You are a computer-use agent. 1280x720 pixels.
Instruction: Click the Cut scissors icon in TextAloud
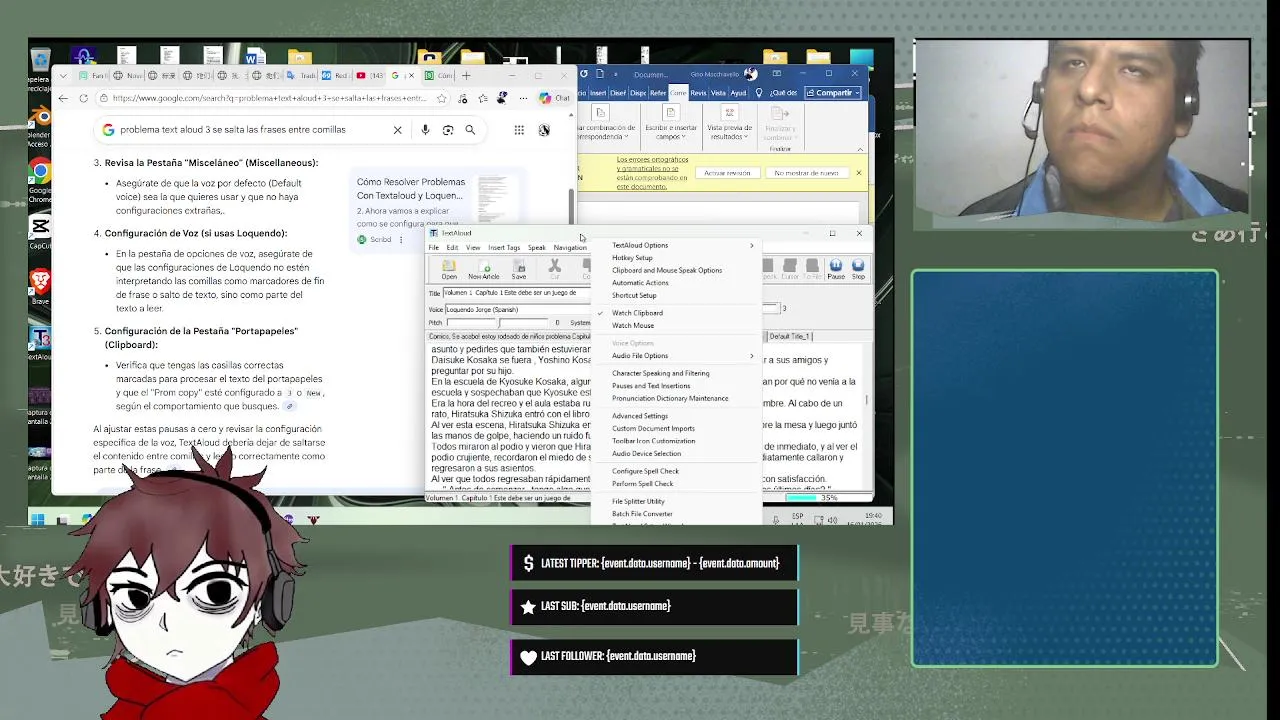coord(554,269)
